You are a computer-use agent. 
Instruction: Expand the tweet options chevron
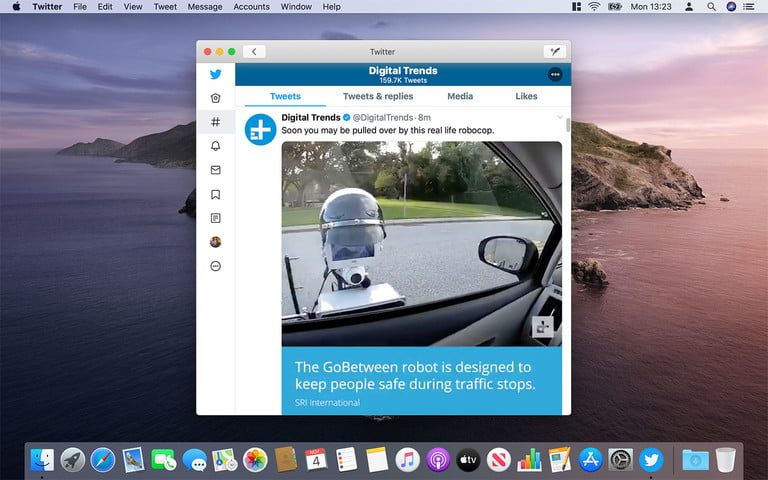(x=560, y=117)
